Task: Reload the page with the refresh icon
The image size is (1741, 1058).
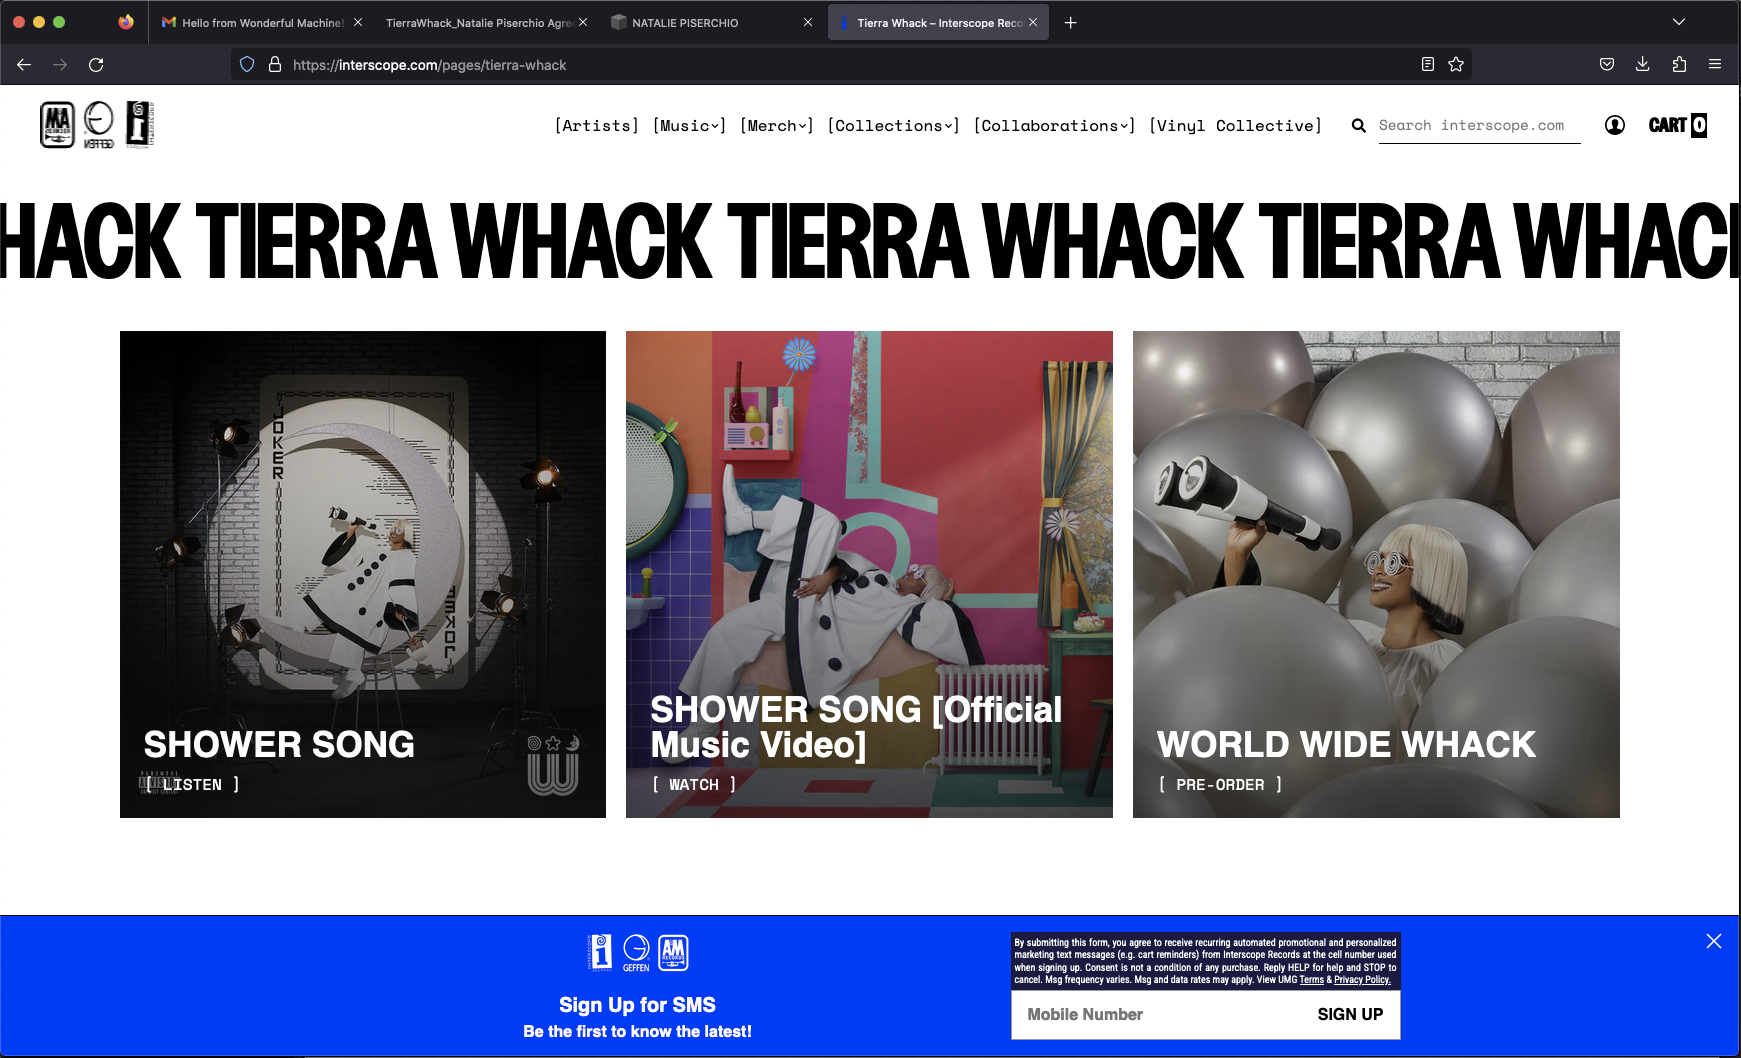Action: point(96,65)
